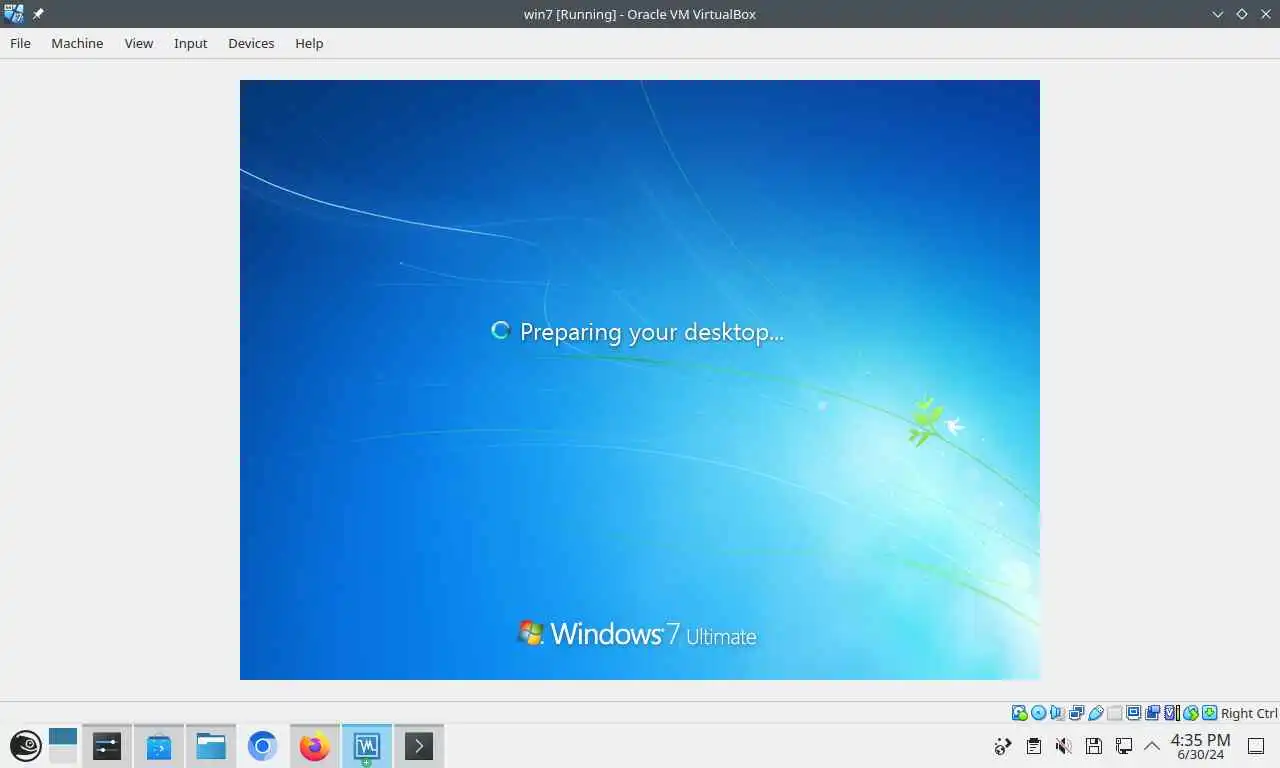The height and width of the screenshot is (768, 1280).
Task: Click the network adapters status icon
Action: 1076,713
